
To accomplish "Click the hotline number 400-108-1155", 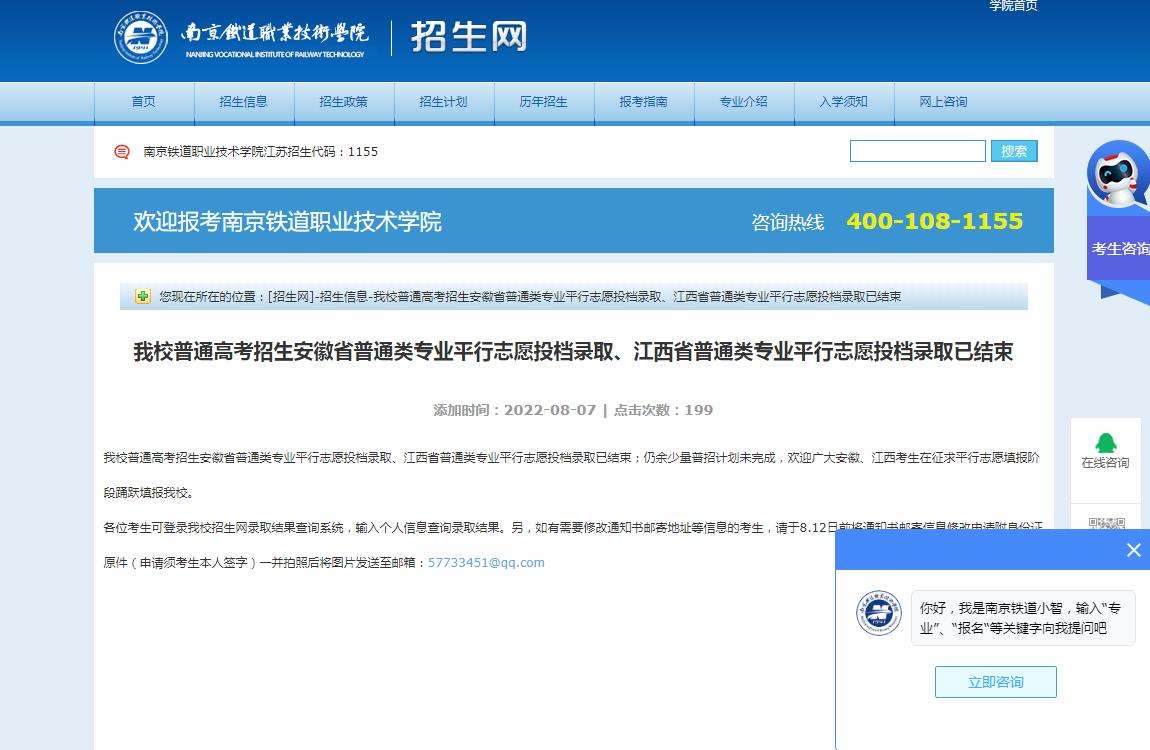I will [934, 221].
